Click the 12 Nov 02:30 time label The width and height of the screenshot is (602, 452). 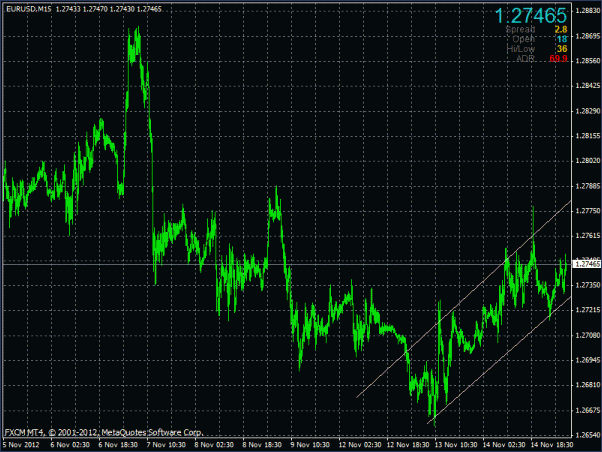coord(360,445)
